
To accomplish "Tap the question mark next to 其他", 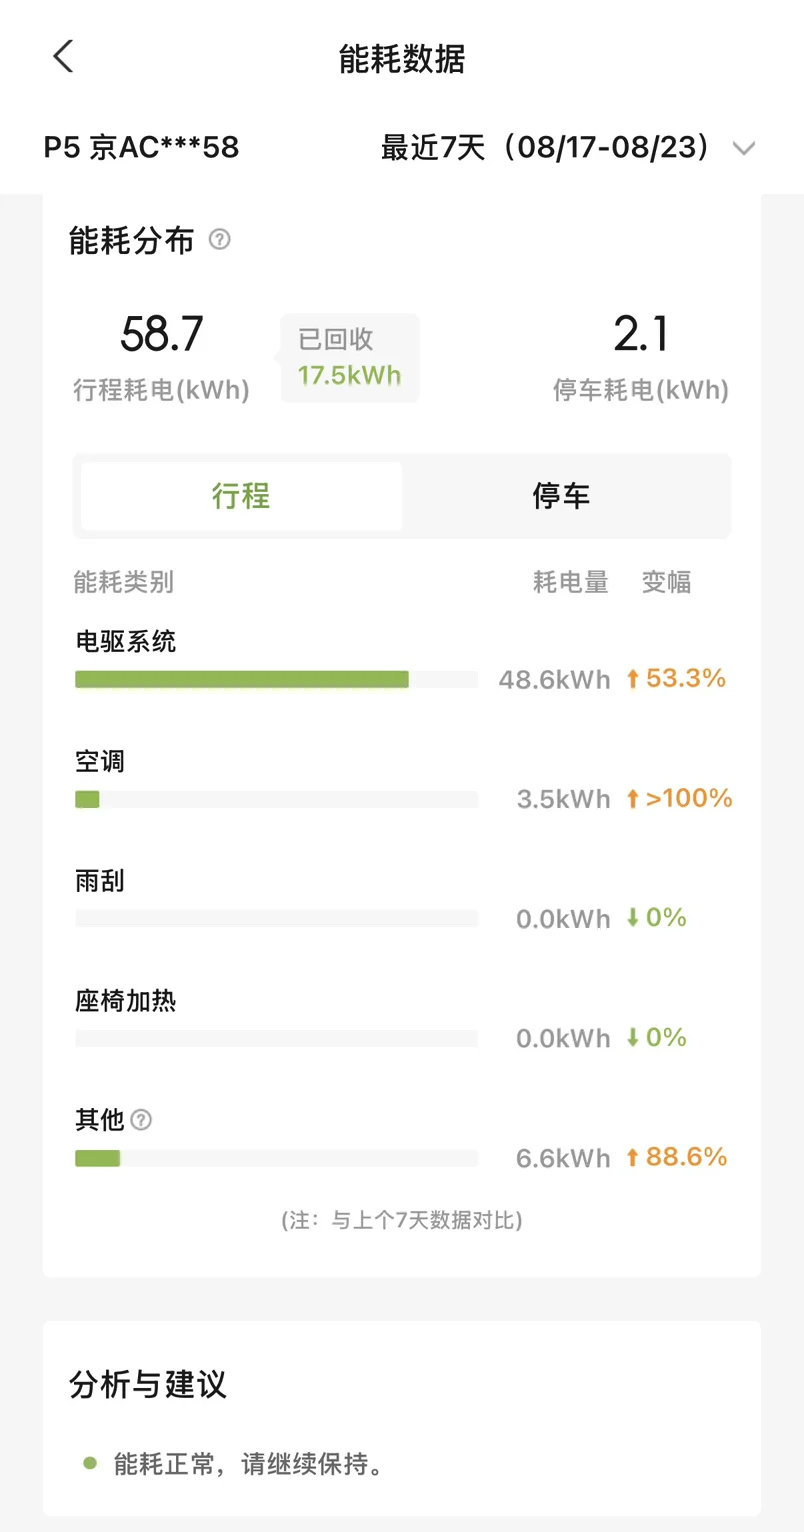I will tap(142, 1120).
